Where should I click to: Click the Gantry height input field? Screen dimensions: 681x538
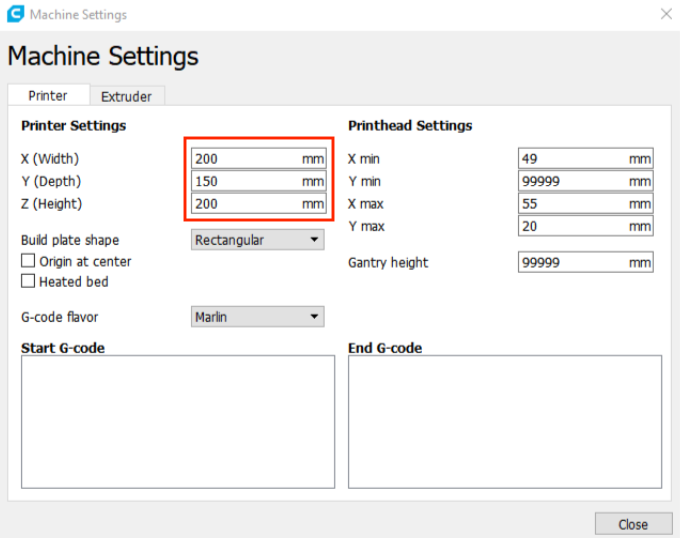tap(585, 262)
